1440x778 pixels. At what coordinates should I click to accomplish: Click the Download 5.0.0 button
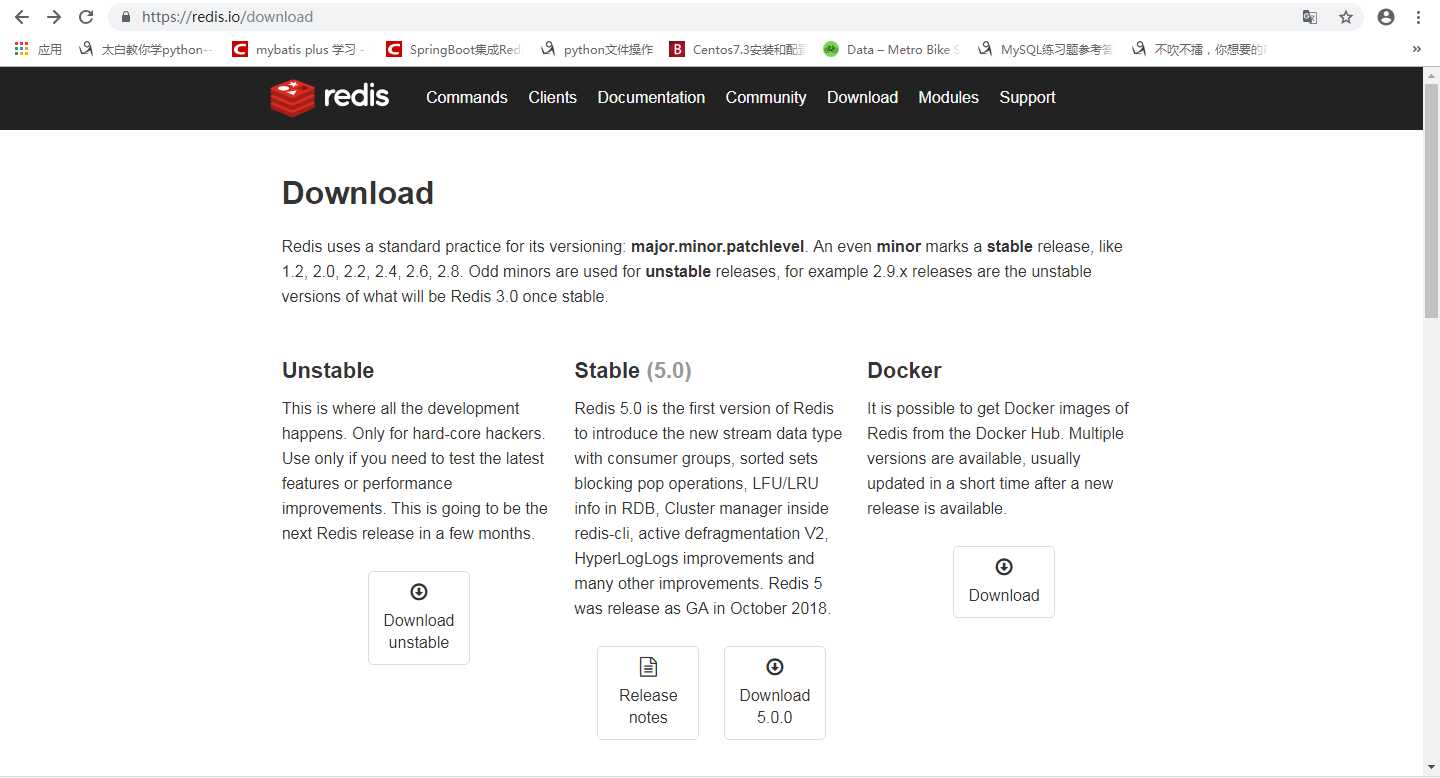coord(775,693)
